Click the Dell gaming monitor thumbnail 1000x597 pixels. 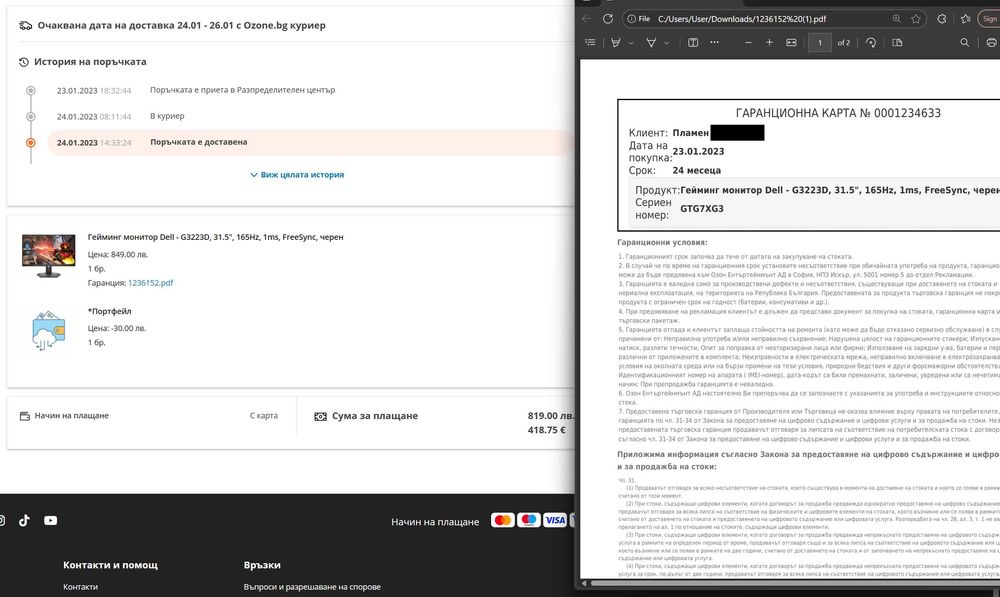pos(48,256)
